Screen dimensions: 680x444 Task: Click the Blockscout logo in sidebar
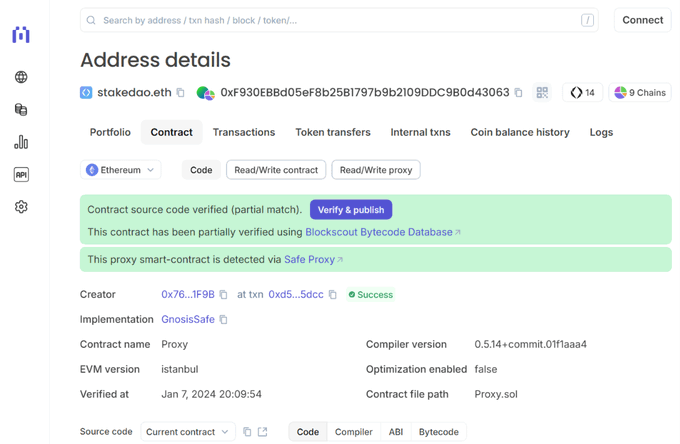21,35
